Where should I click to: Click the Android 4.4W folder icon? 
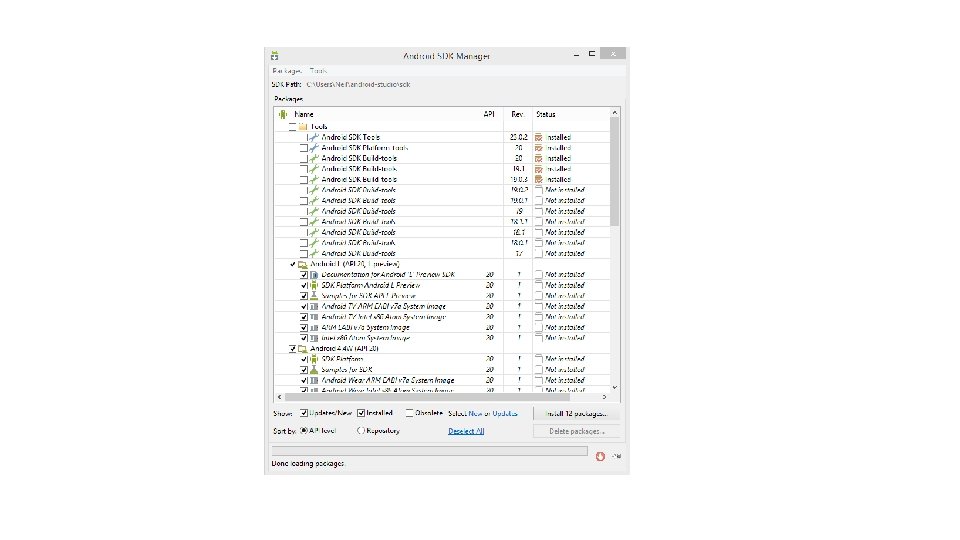[302, 348]
